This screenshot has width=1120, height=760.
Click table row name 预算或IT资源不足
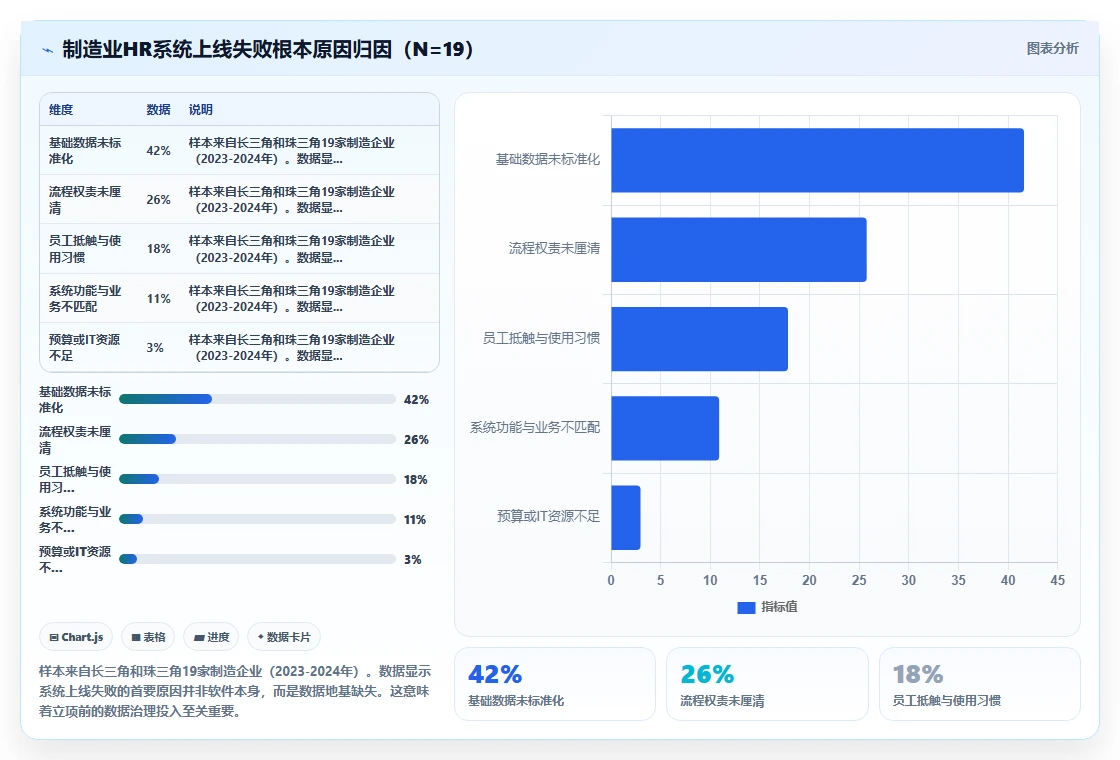point(84,348)
